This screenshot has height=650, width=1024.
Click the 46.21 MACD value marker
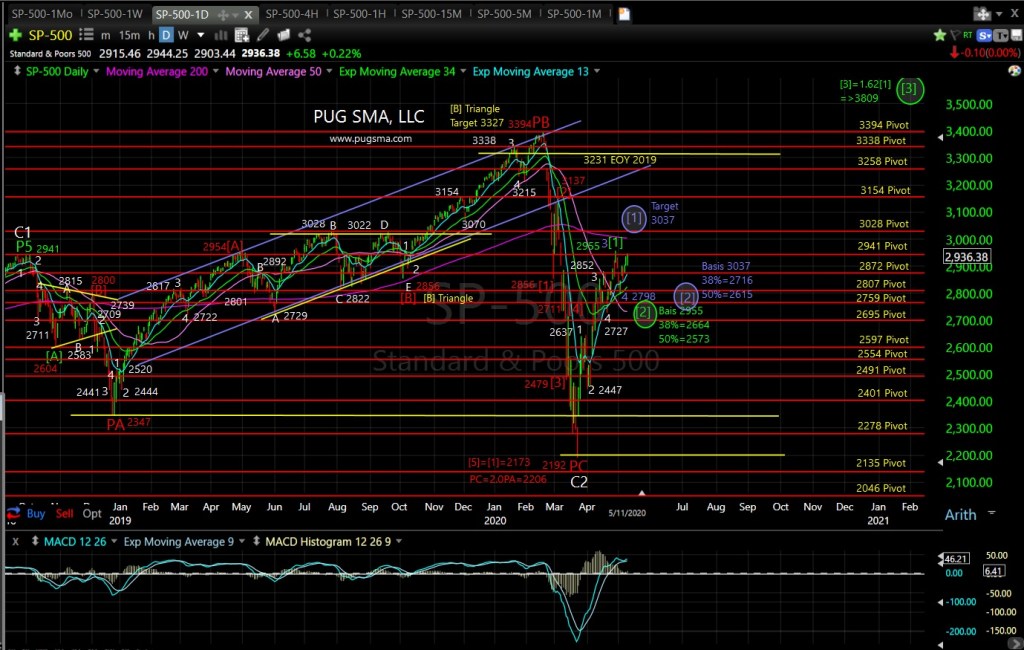[955, 559]
